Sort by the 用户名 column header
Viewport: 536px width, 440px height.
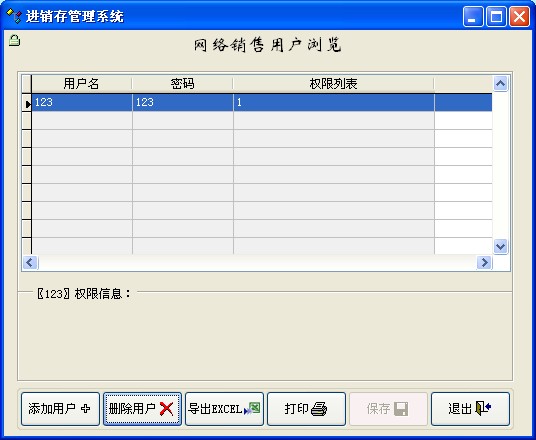pyautogui.click(x=81, y=84)
